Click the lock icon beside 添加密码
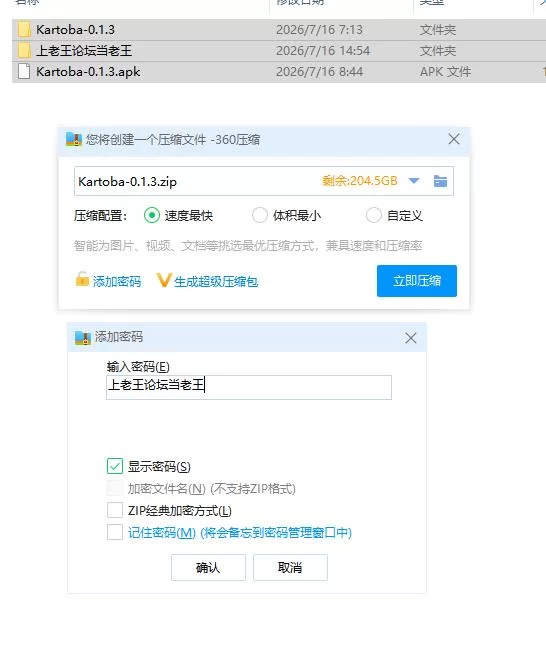Viewport: 546px width, 647px height. [82, 280]
